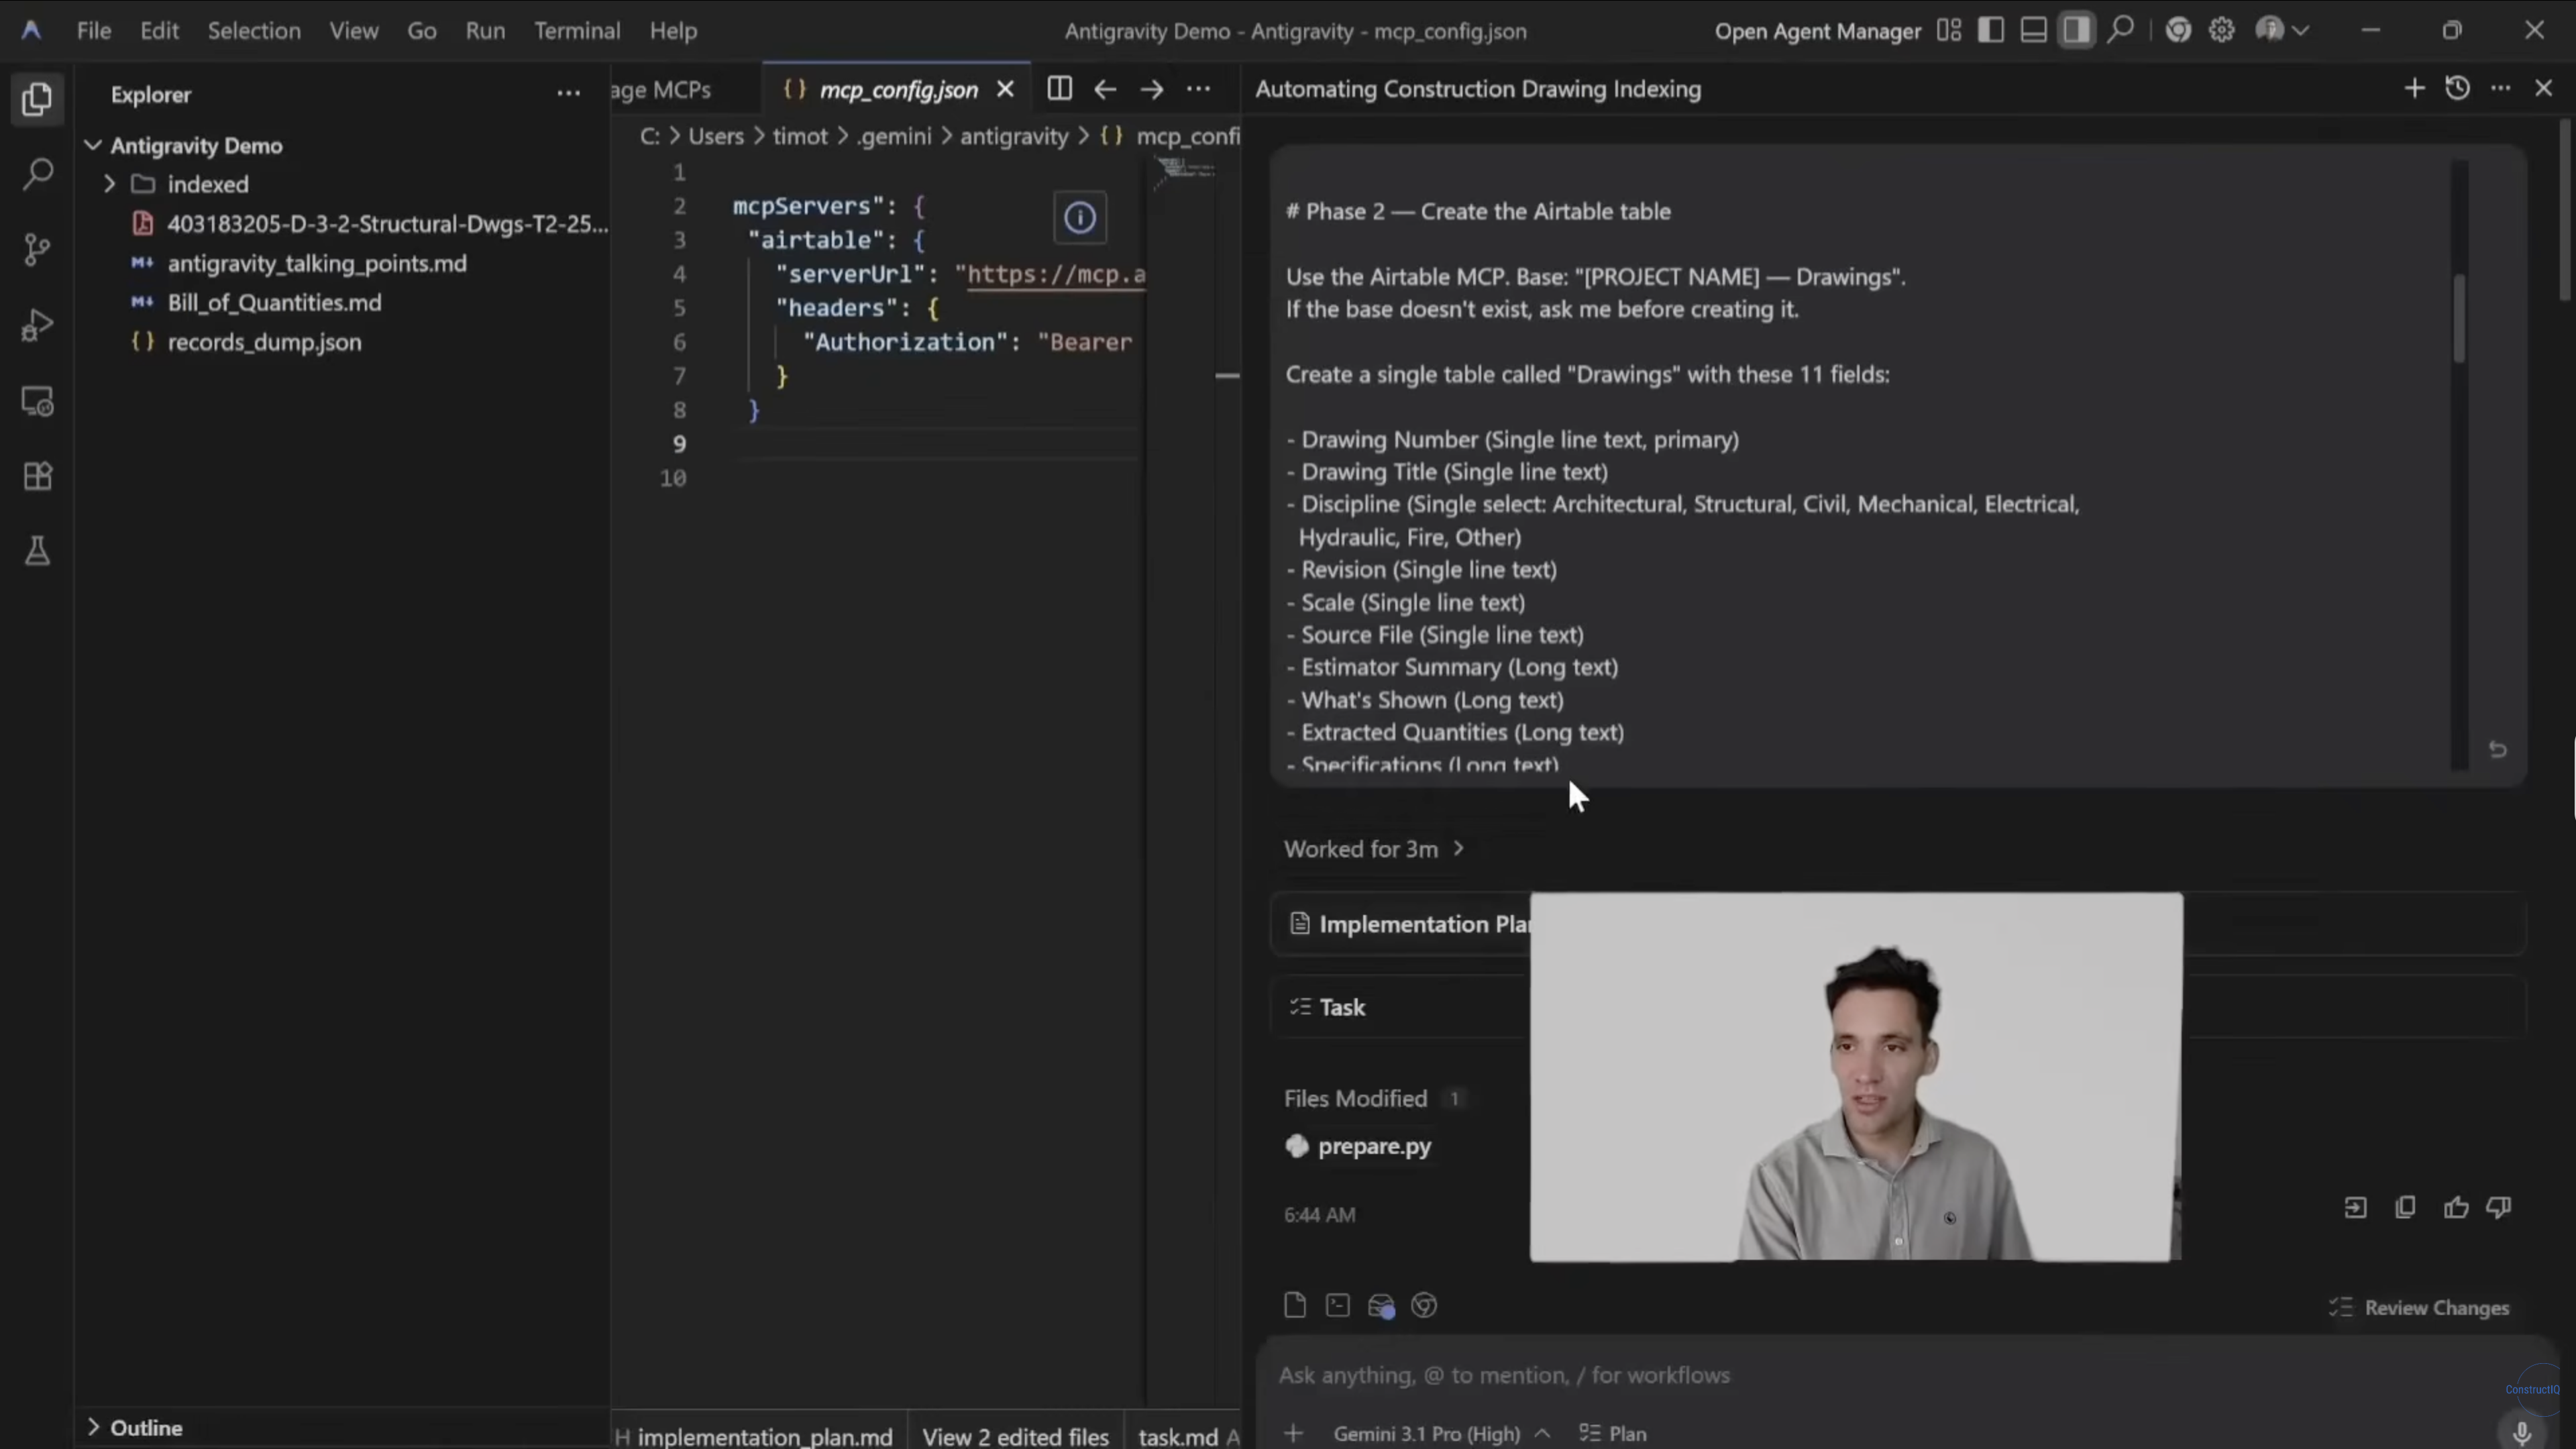Start a new chat with plus icon
The height and width of the screenshot is (1449, 2576).
[x=2414, y=88]
